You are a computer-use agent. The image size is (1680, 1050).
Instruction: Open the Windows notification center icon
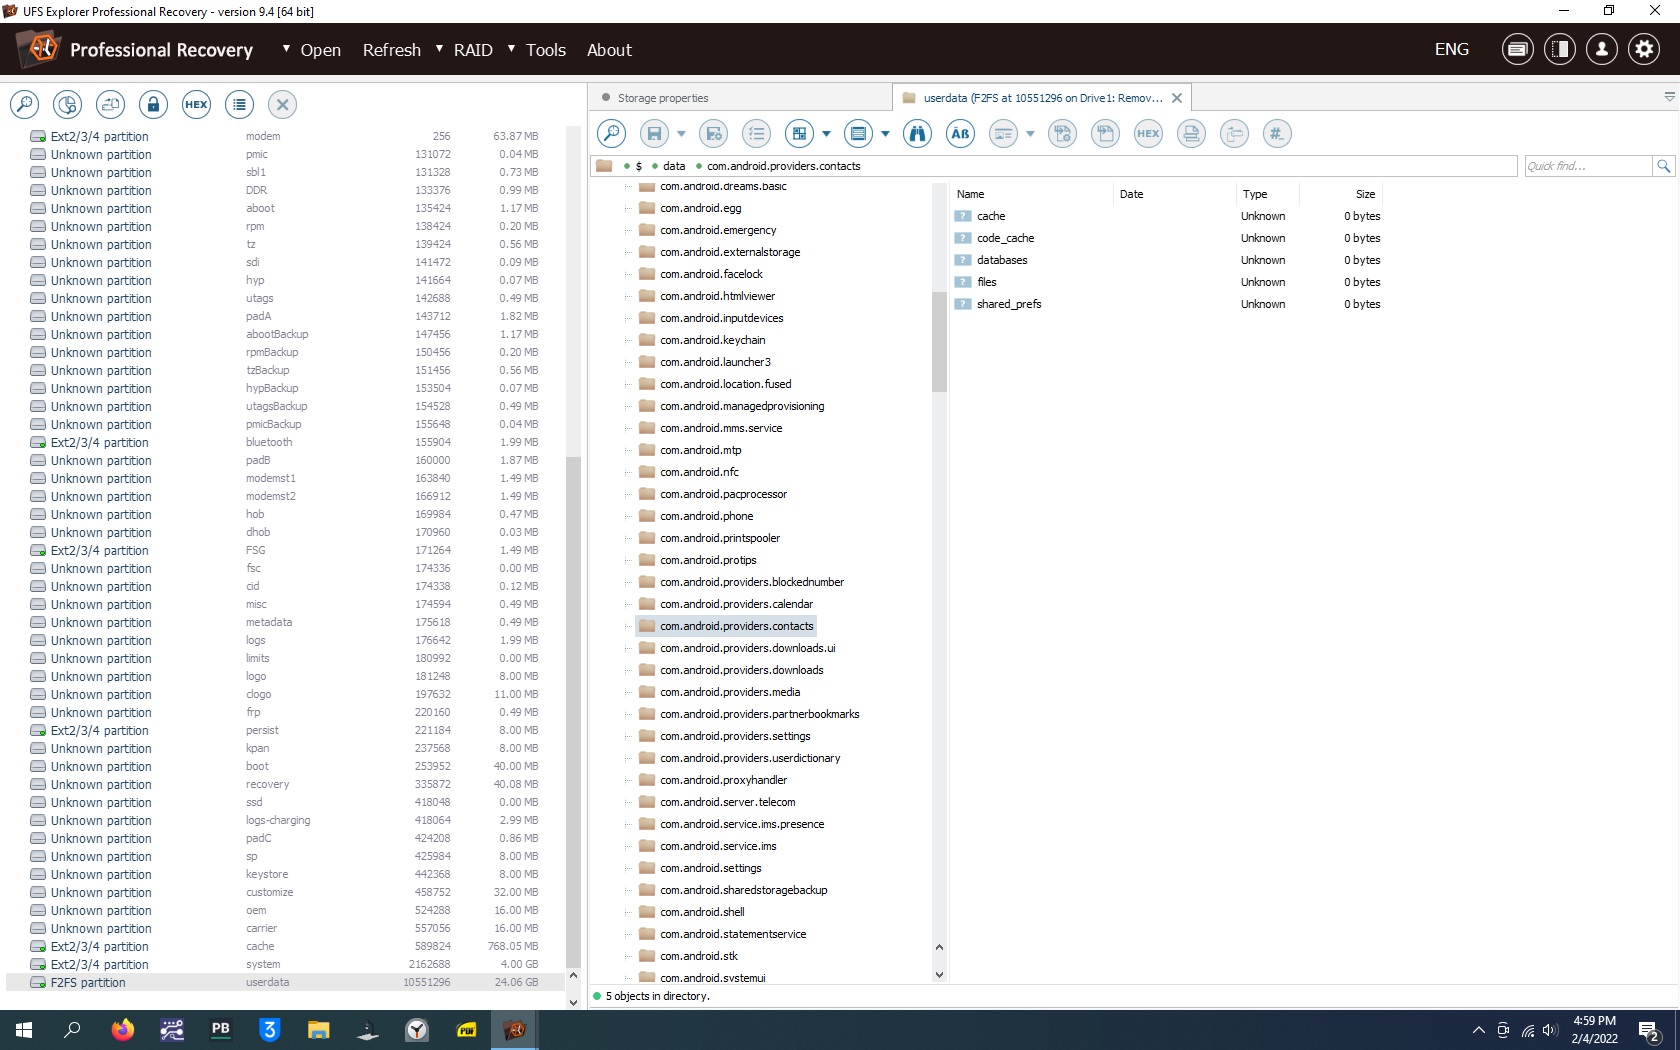[x=1649, y=1030]
